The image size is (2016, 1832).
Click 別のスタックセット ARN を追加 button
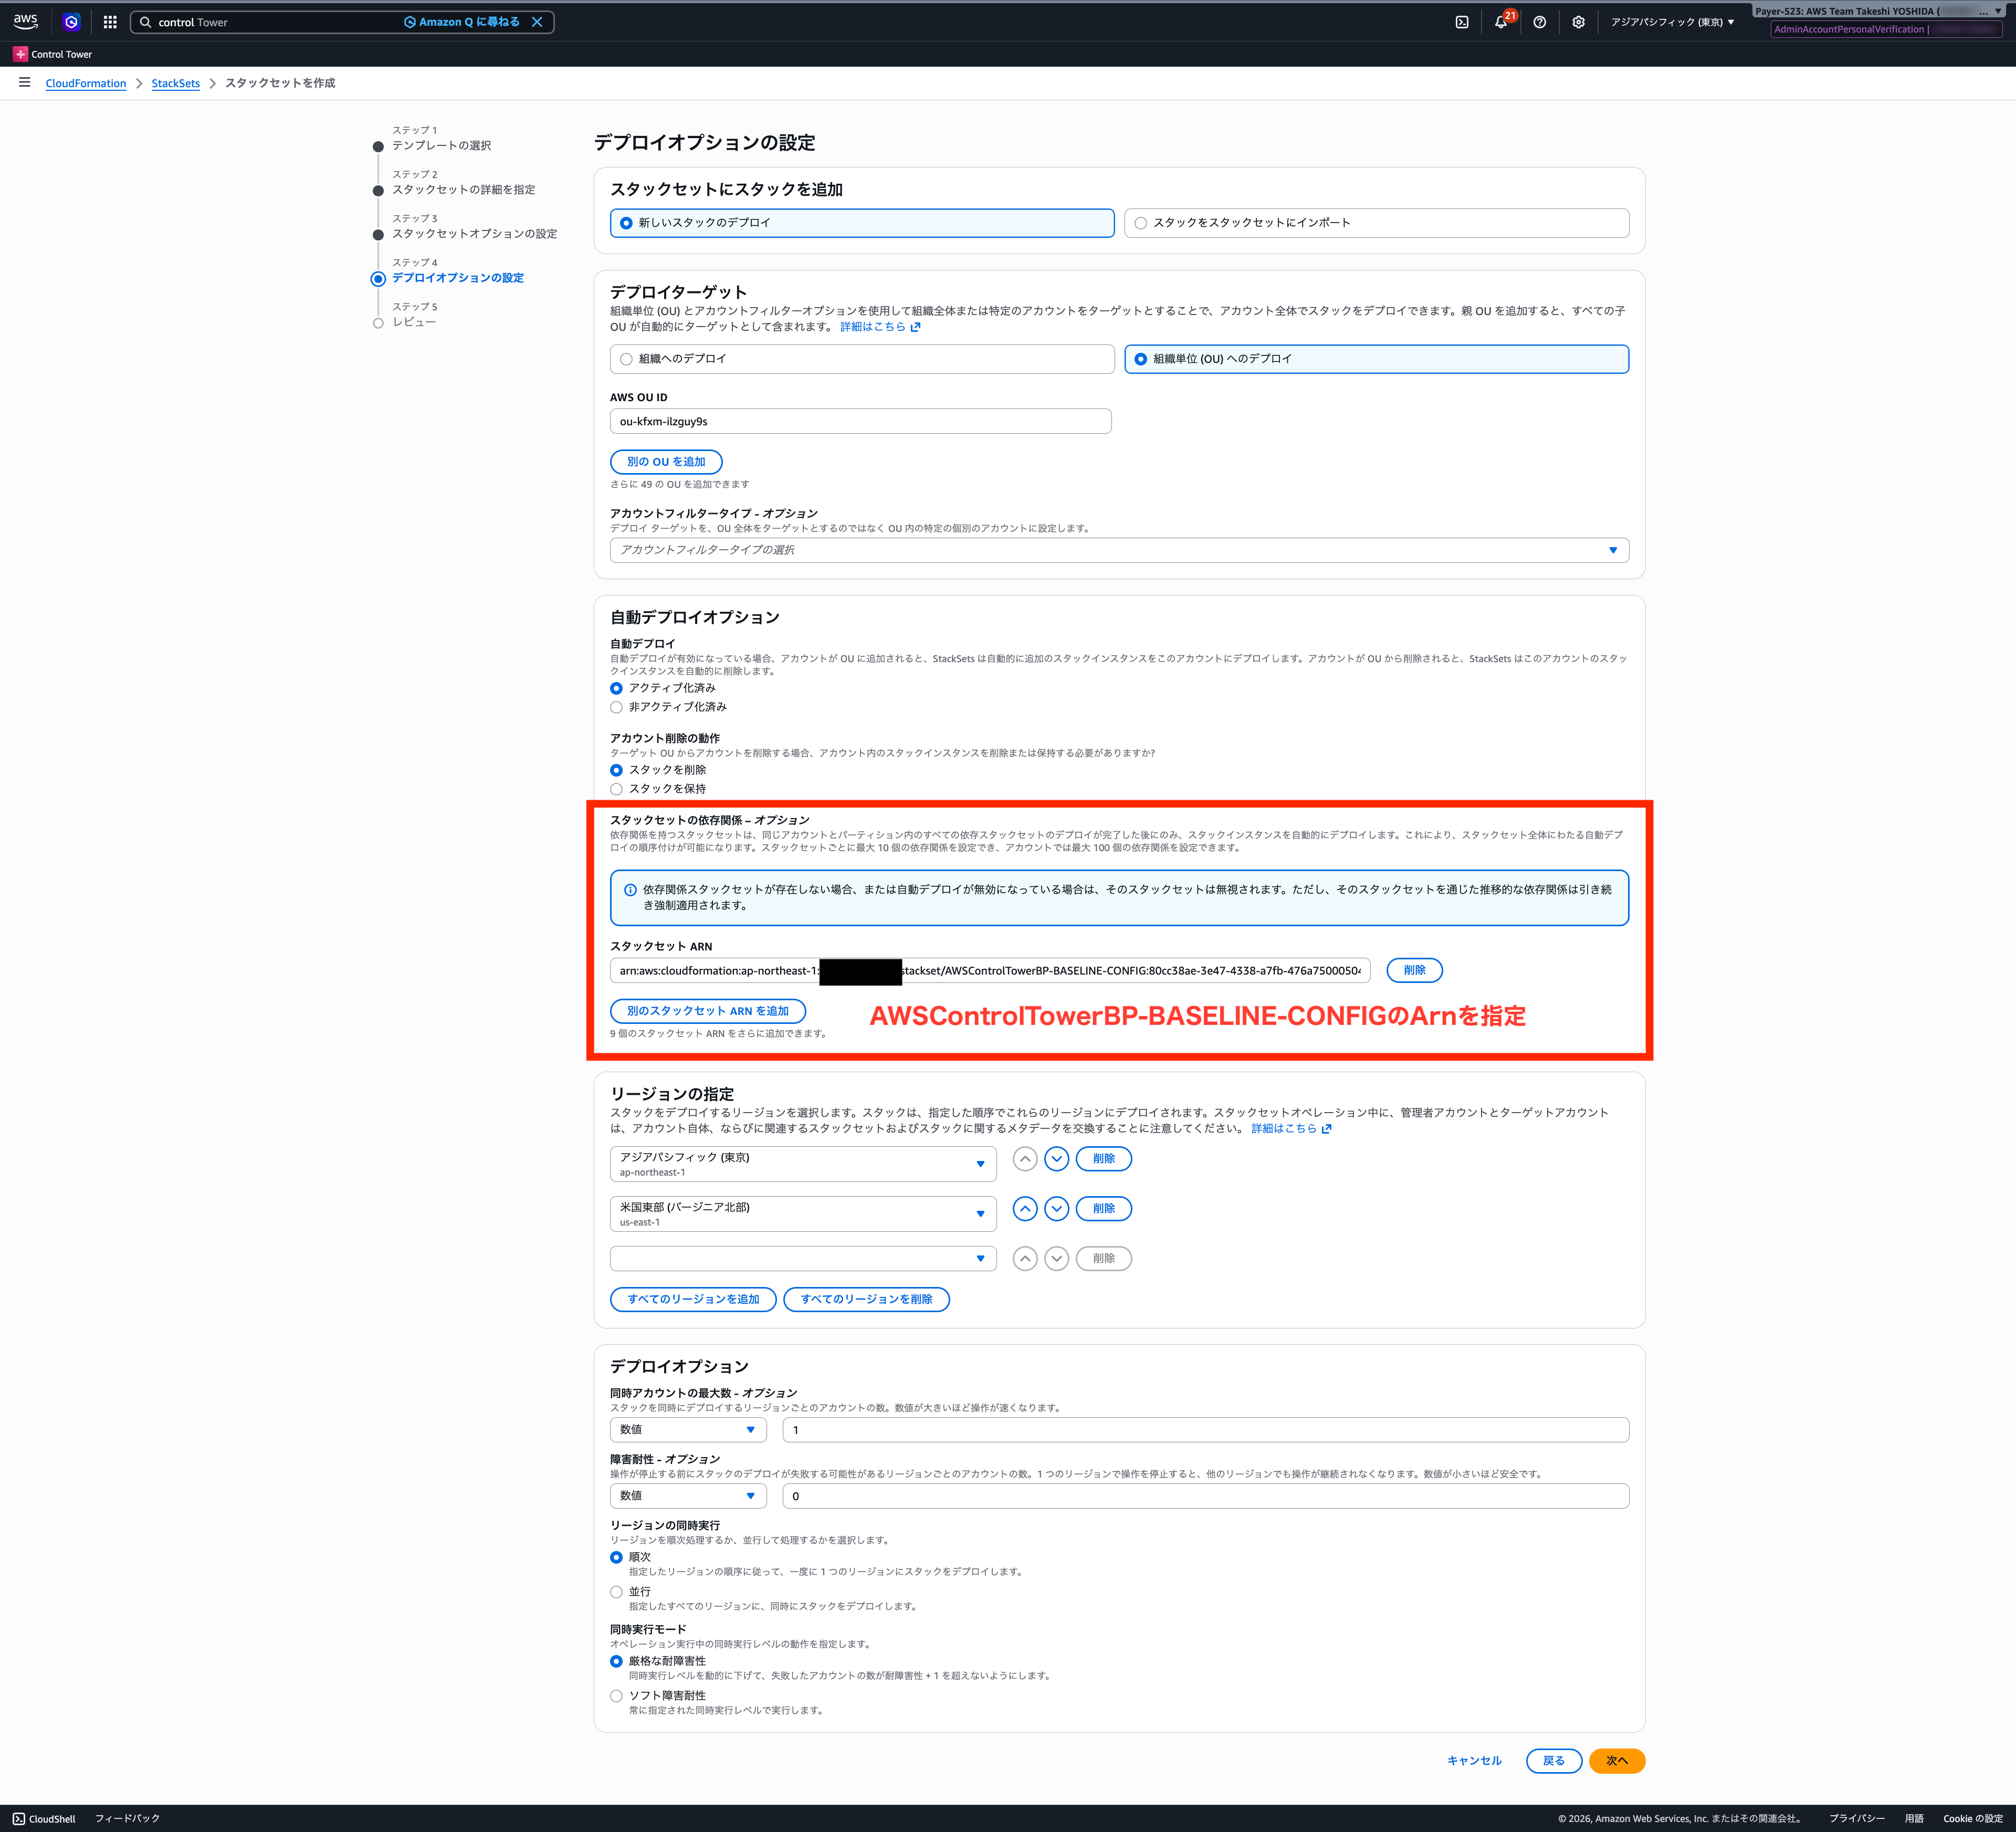[708, 1011]
